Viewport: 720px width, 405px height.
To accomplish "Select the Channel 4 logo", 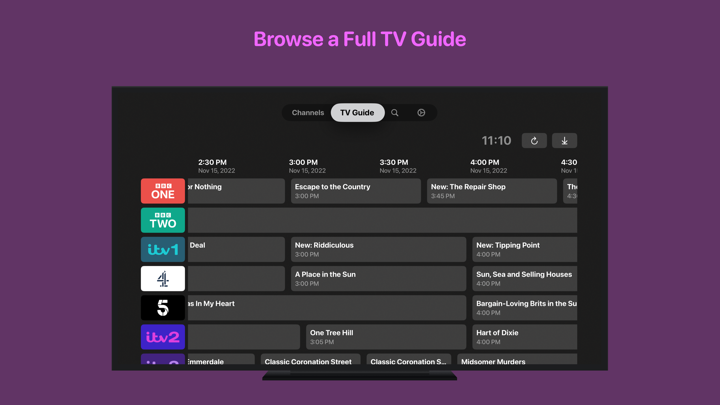I will 163,278.
